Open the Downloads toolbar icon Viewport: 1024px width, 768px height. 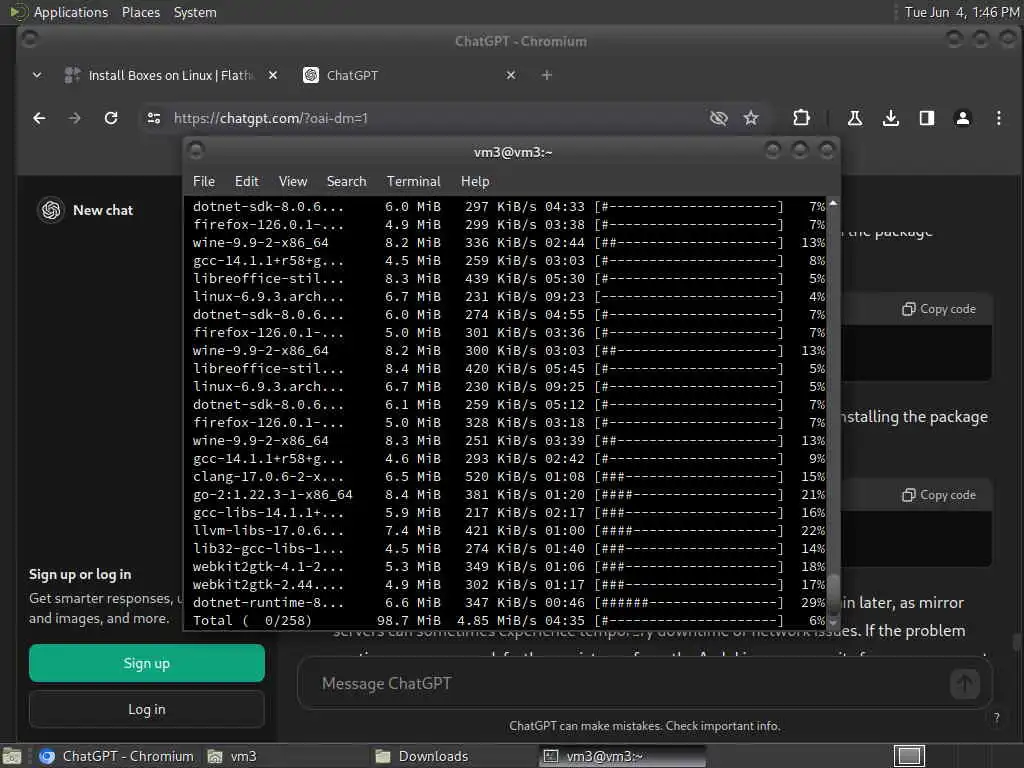pos(891,118)
